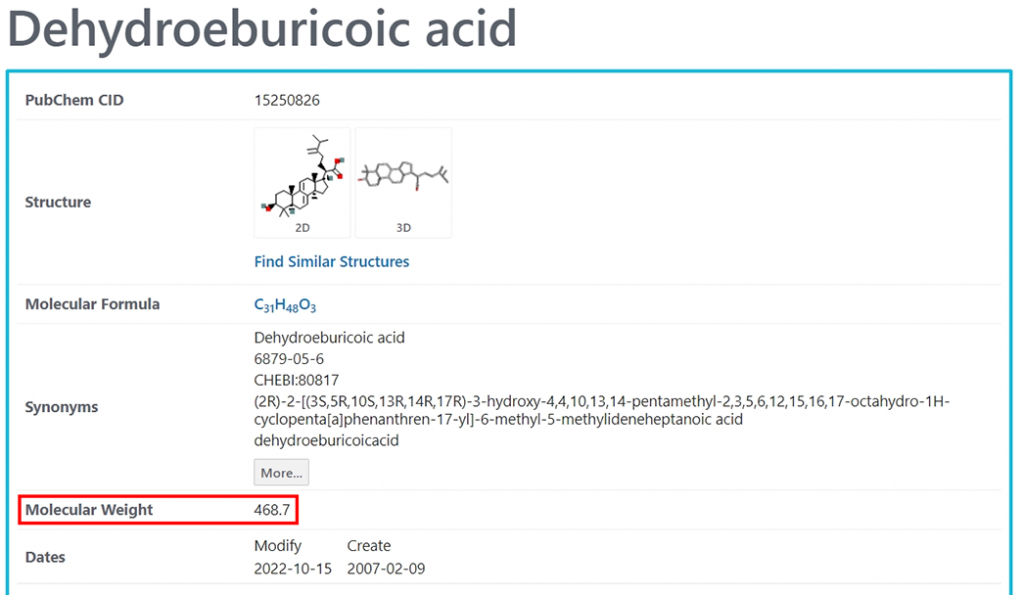Click the PubChem CID number 15250826
1024x595 pixels.
click(x=287, y=100)
